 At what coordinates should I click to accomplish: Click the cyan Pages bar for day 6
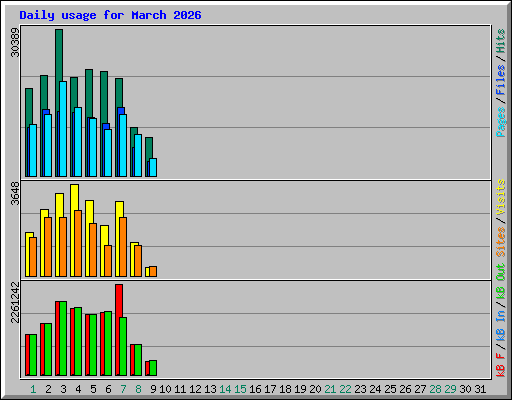(108, 153)
